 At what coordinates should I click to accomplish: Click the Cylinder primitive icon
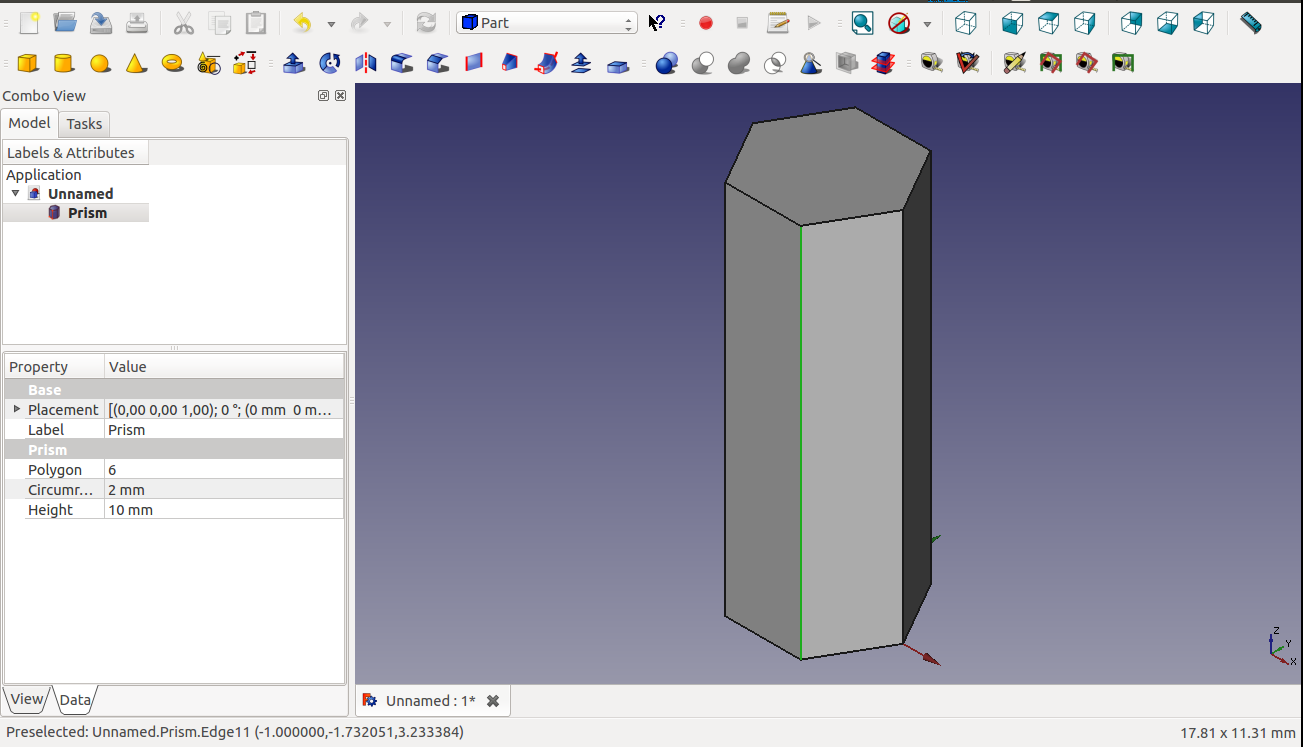point(63,64)
